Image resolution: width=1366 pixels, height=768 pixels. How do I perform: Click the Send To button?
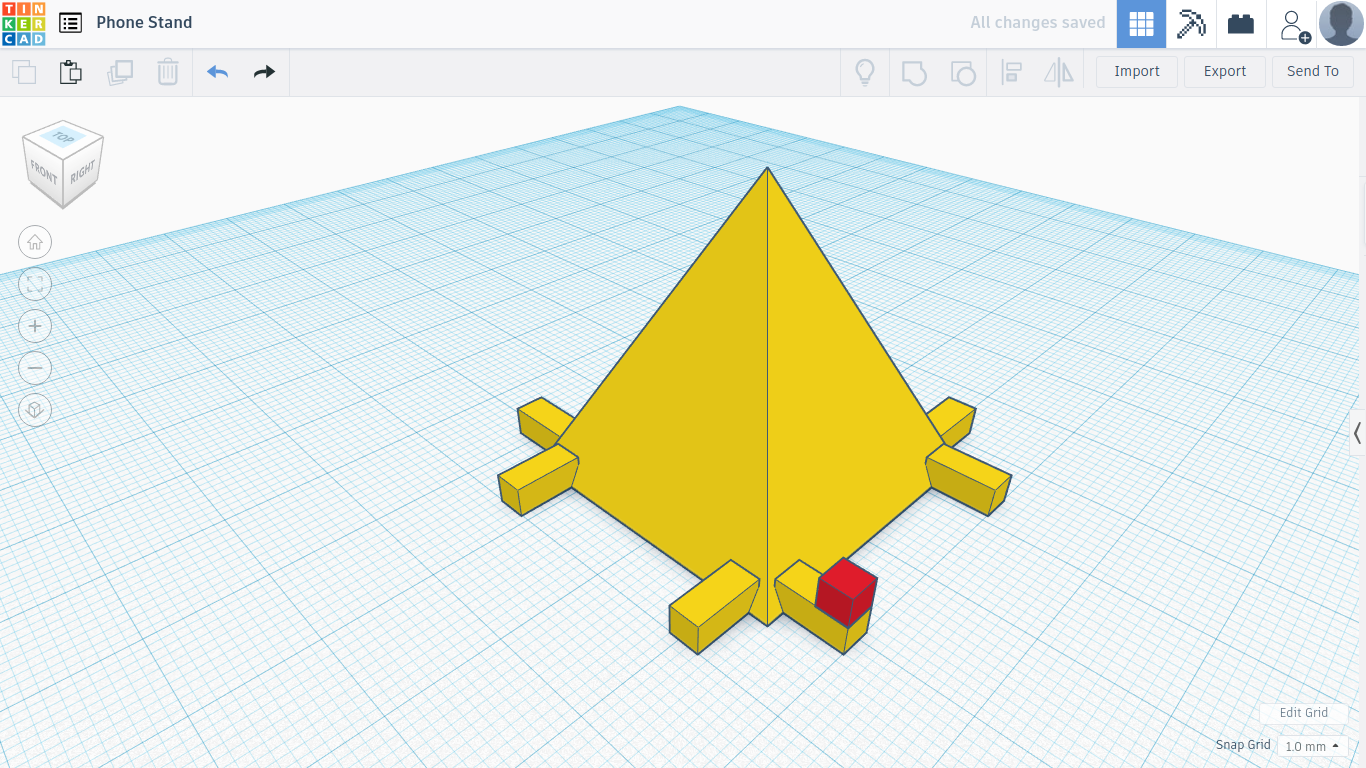tap(1313, 71)
